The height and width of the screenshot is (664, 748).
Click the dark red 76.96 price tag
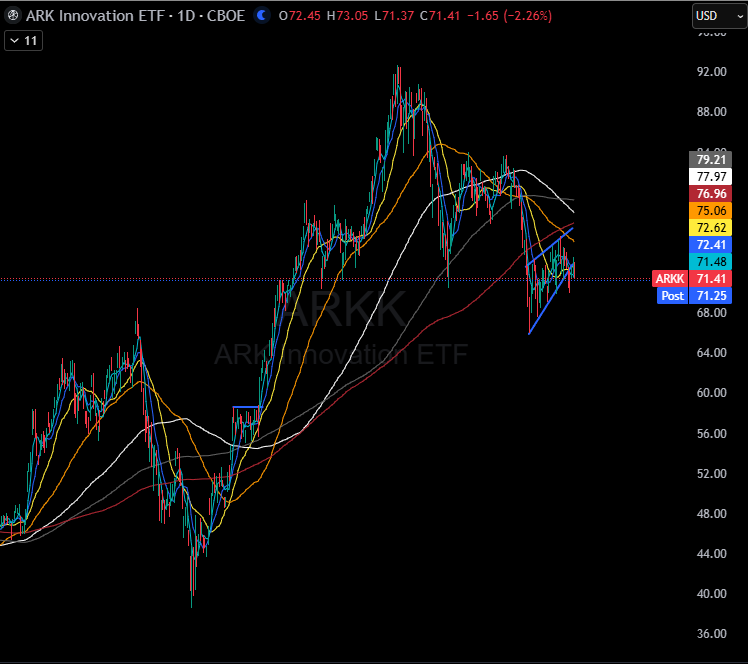point(711,194)
